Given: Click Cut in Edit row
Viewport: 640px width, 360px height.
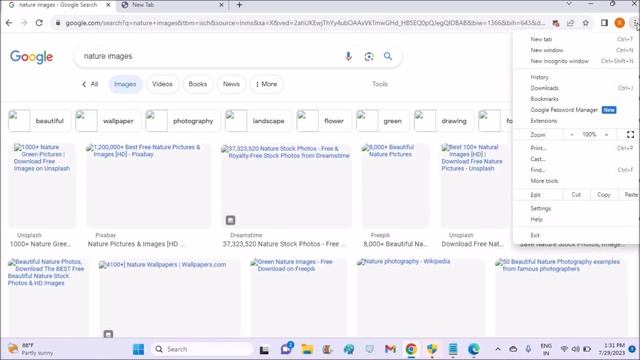Looking at the screenshot, I should click(x=576, y=195).
